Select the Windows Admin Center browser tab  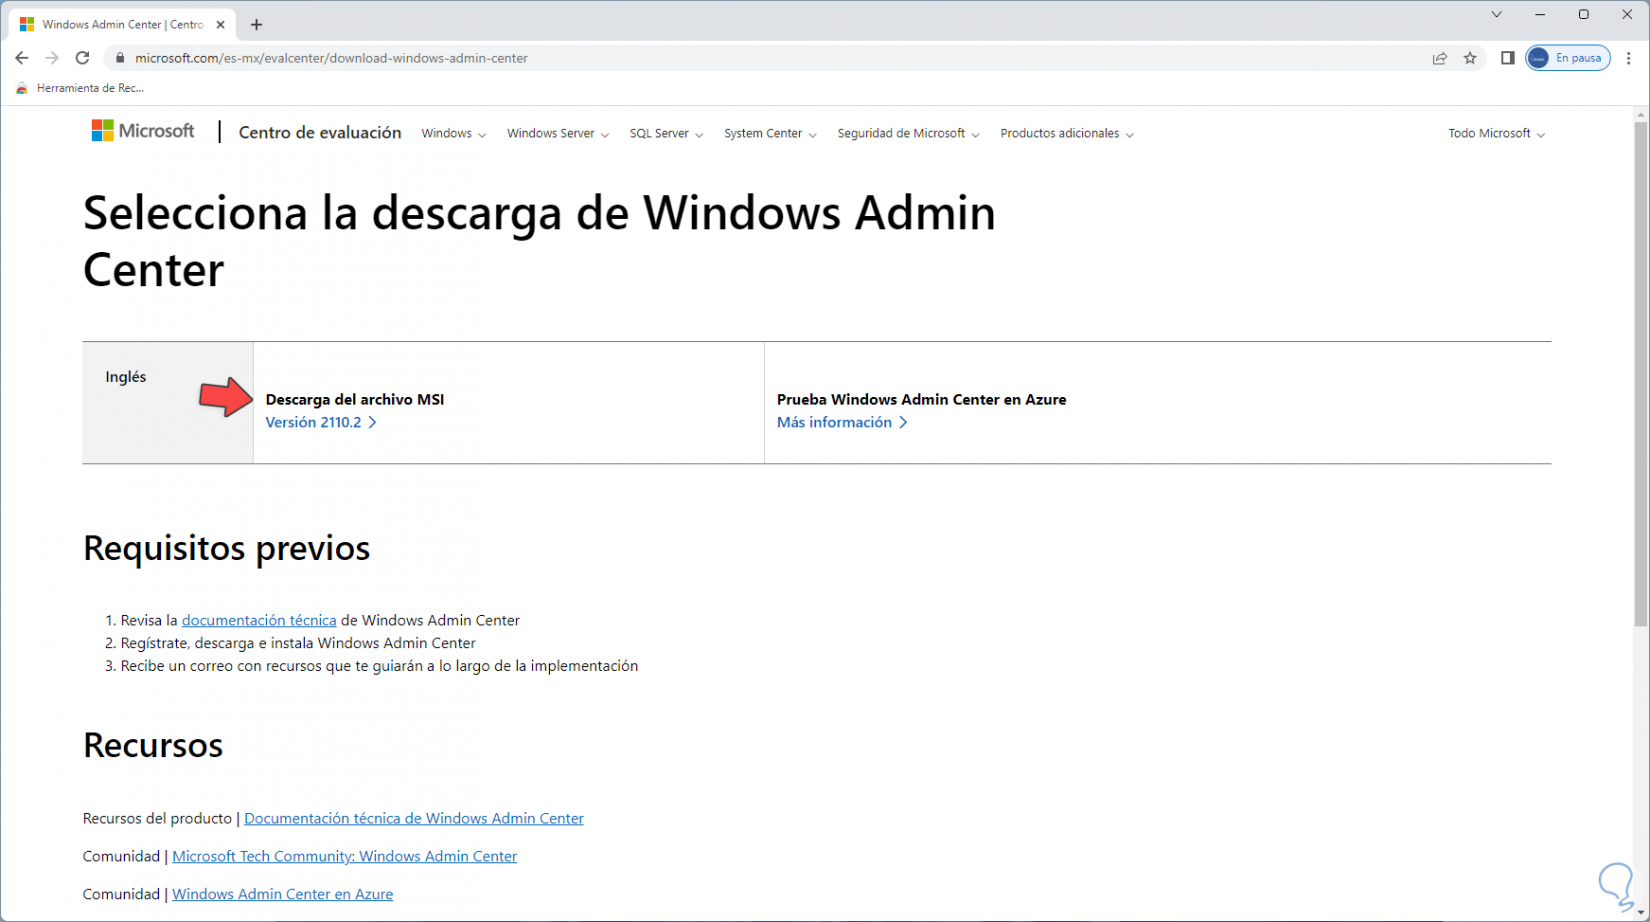pos(122,24)
